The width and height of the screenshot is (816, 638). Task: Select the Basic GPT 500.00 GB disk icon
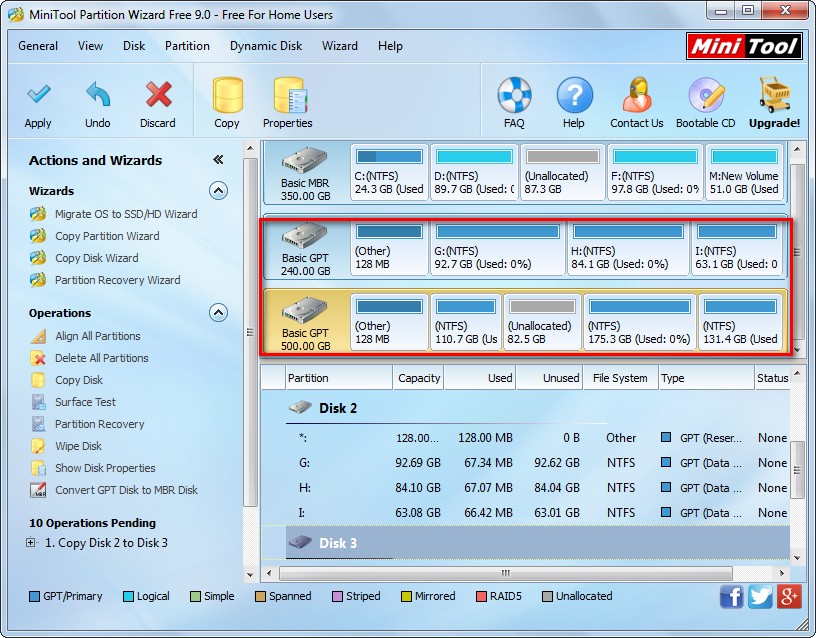tap(304, 310)
